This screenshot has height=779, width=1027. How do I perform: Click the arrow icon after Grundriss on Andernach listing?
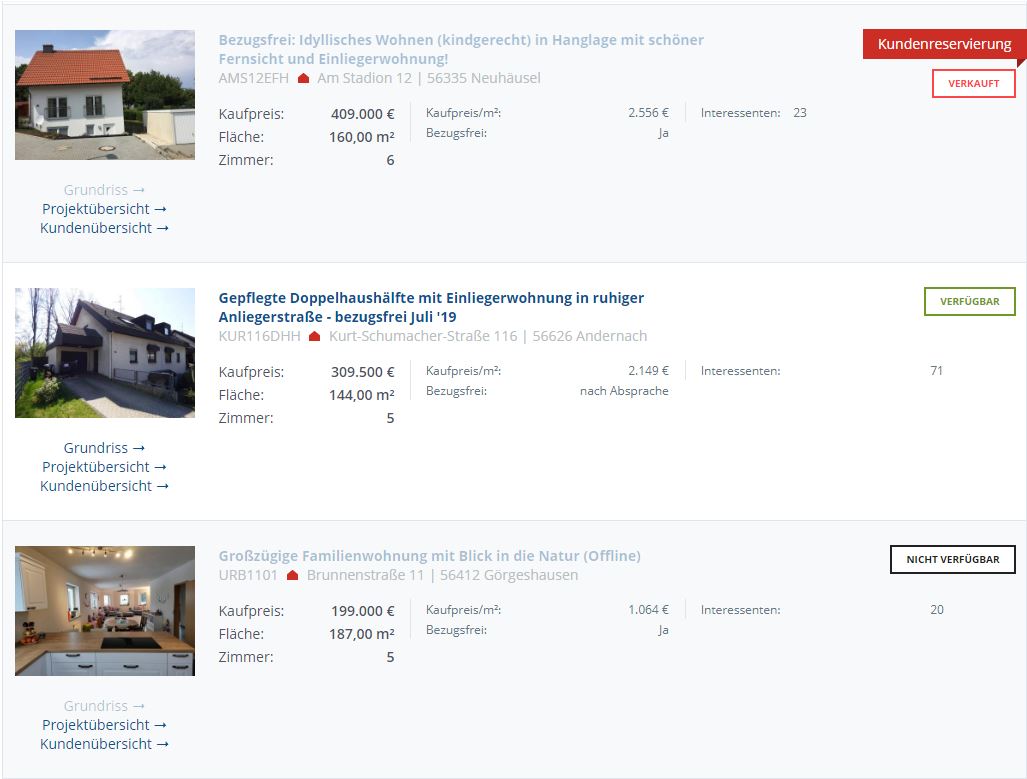click(138, 448)
